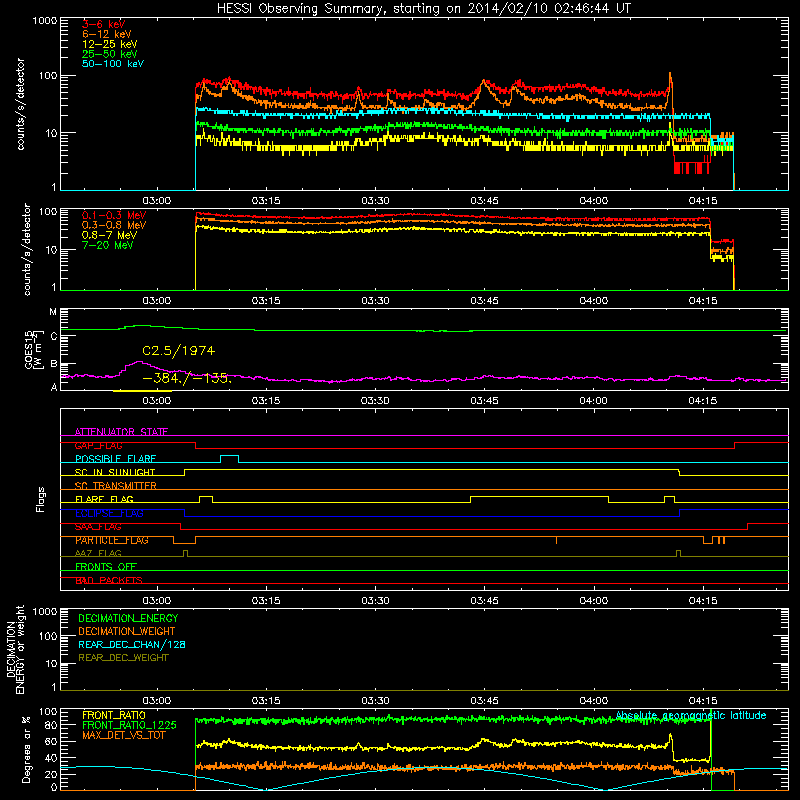Click the counts/s/detector label of top plot
The image size is (800, 800).
[x=20, y=104]
